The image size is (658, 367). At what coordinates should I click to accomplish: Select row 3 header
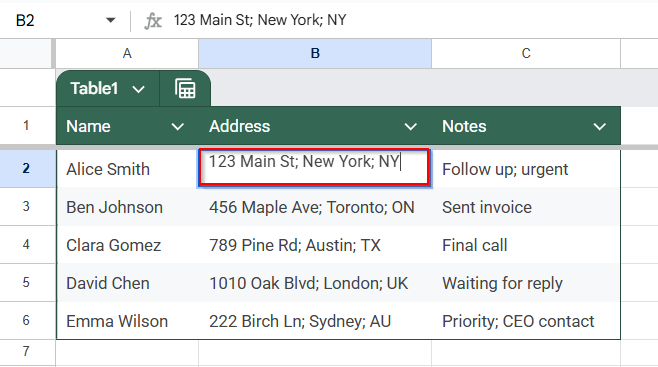click(27, 206)
